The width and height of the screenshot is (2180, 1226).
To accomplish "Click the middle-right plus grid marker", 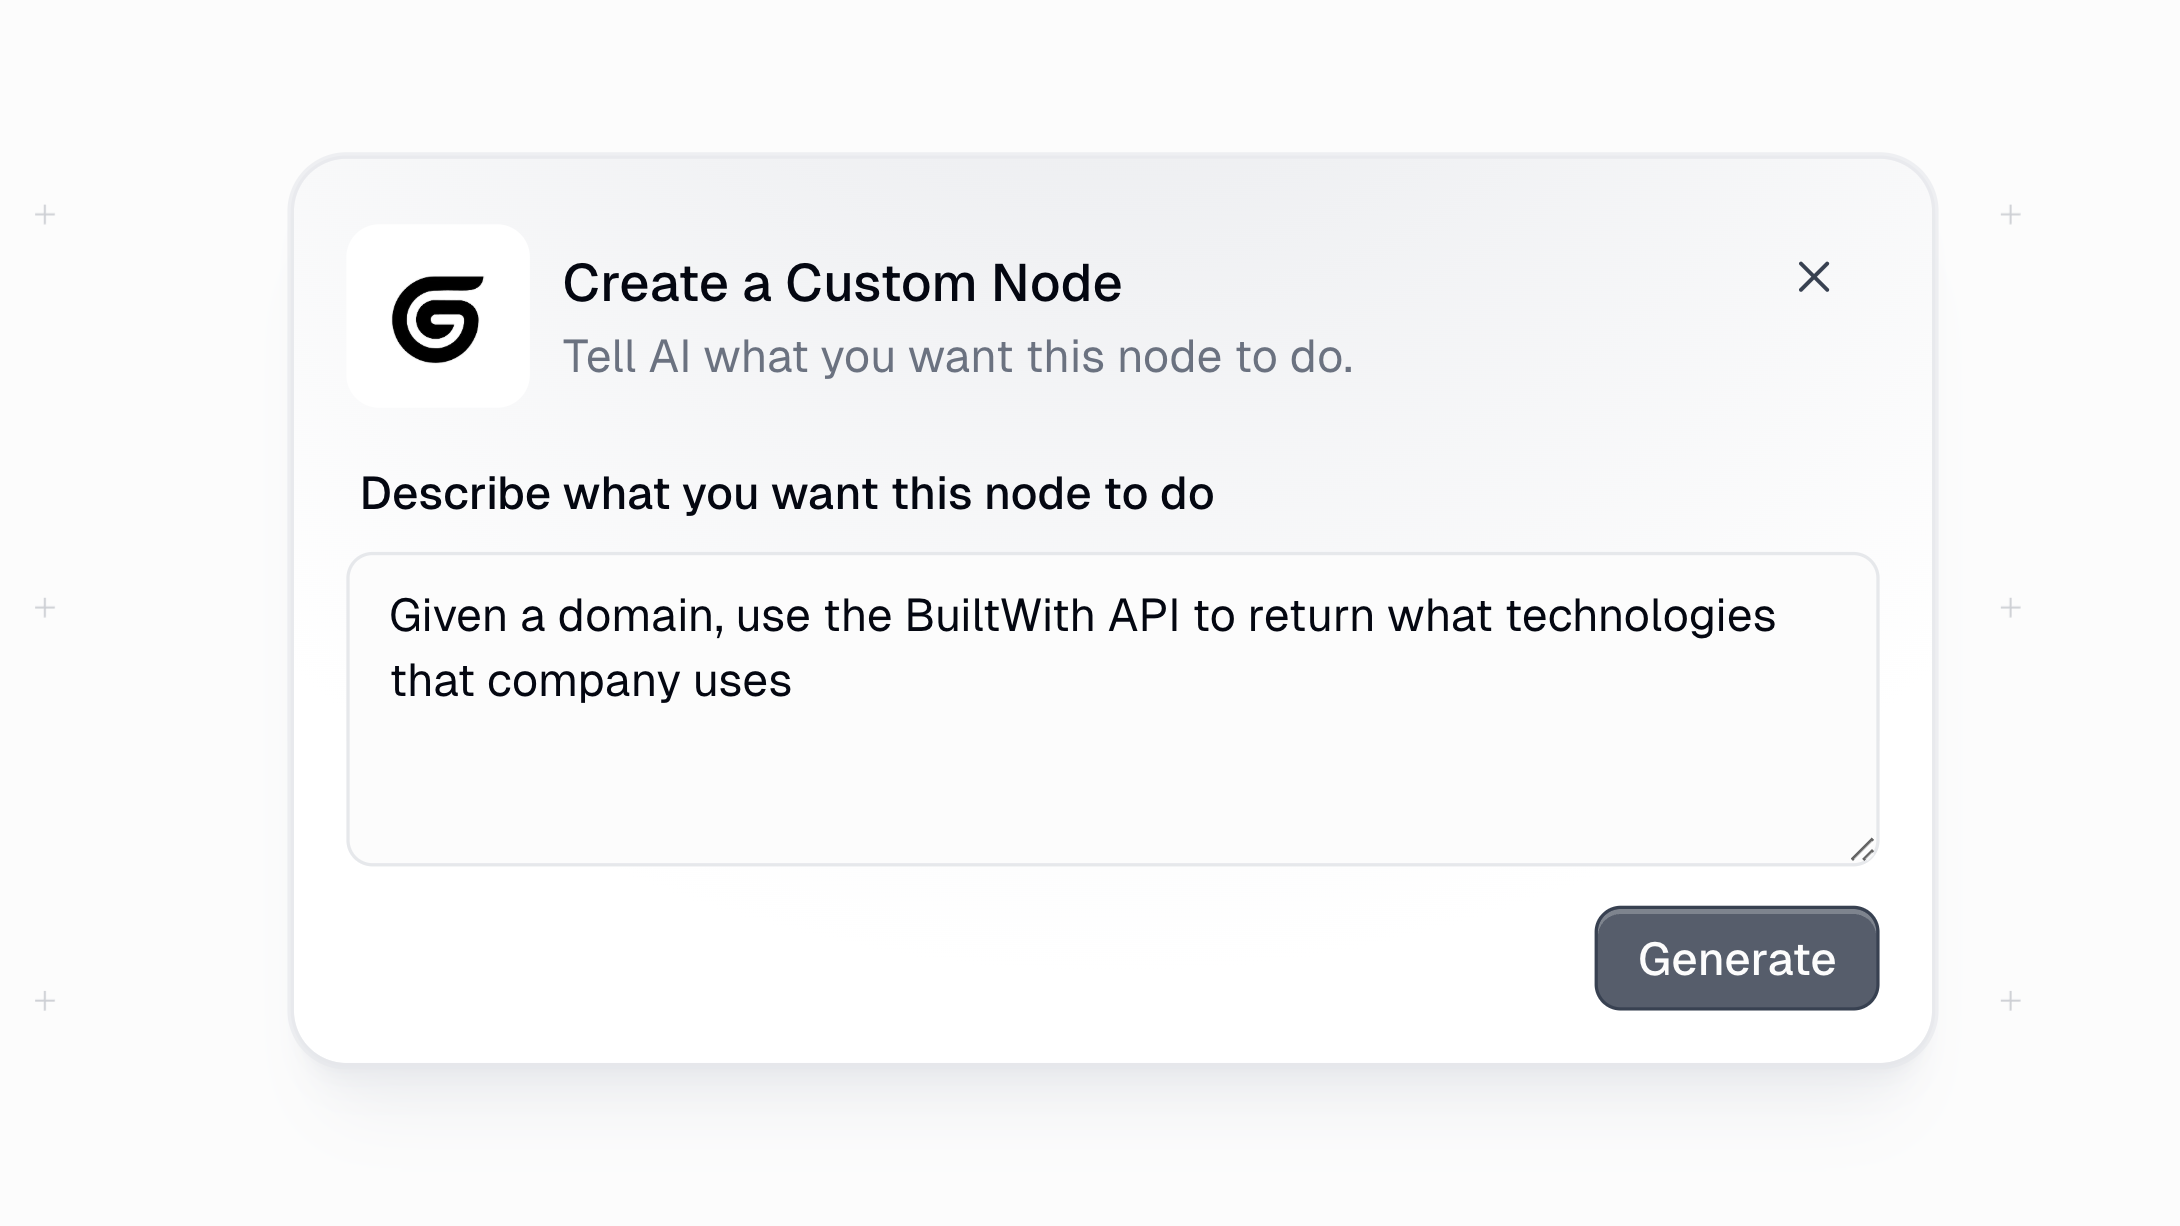I will (2011, 607).
